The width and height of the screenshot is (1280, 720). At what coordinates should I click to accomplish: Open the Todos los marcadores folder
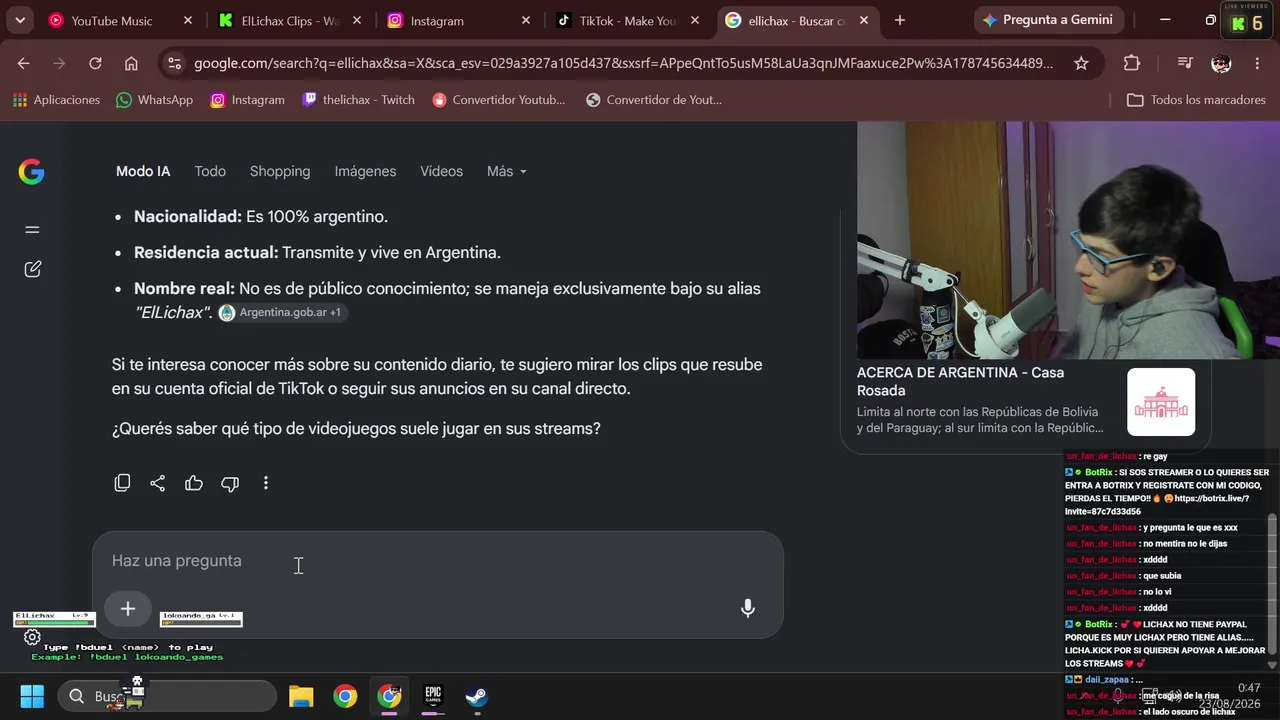1196,100
